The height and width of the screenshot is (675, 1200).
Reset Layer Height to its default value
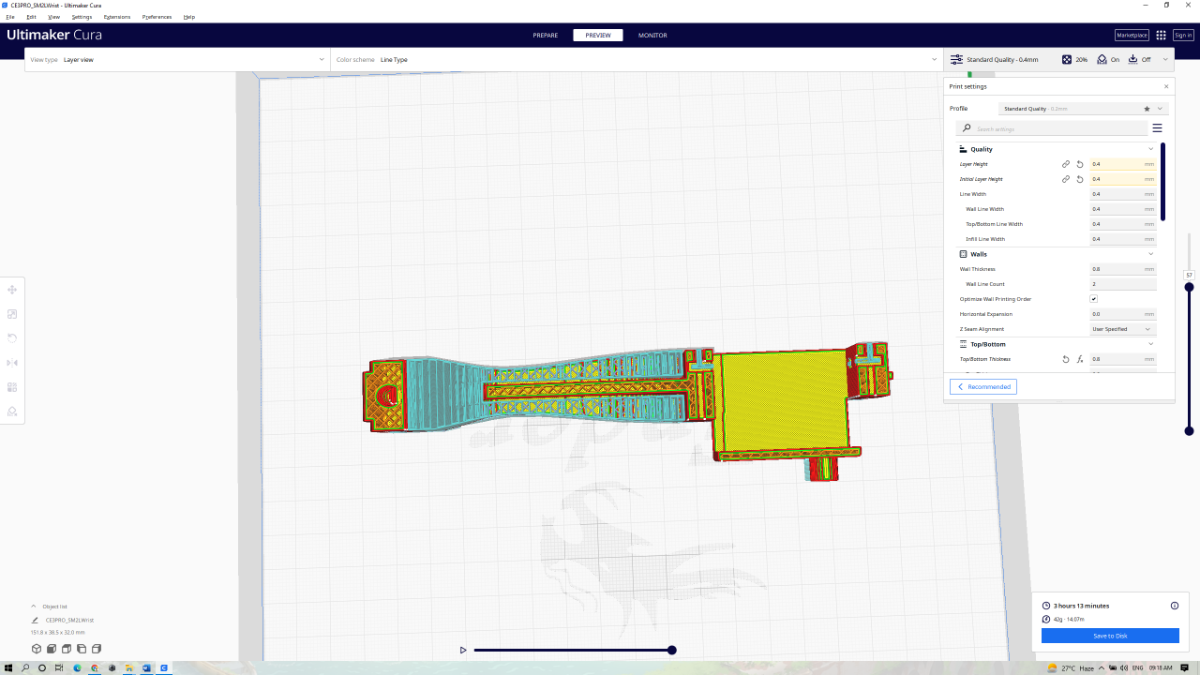(x=1080, y=164)
